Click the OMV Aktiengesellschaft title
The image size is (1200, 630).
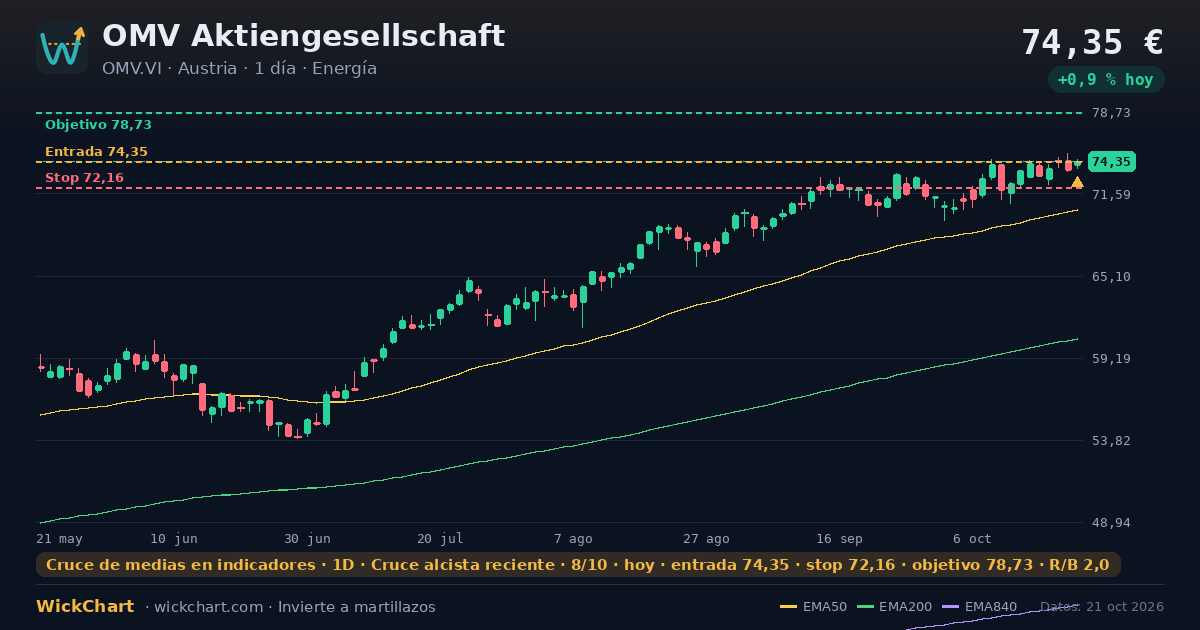click(x=303, y=36)
